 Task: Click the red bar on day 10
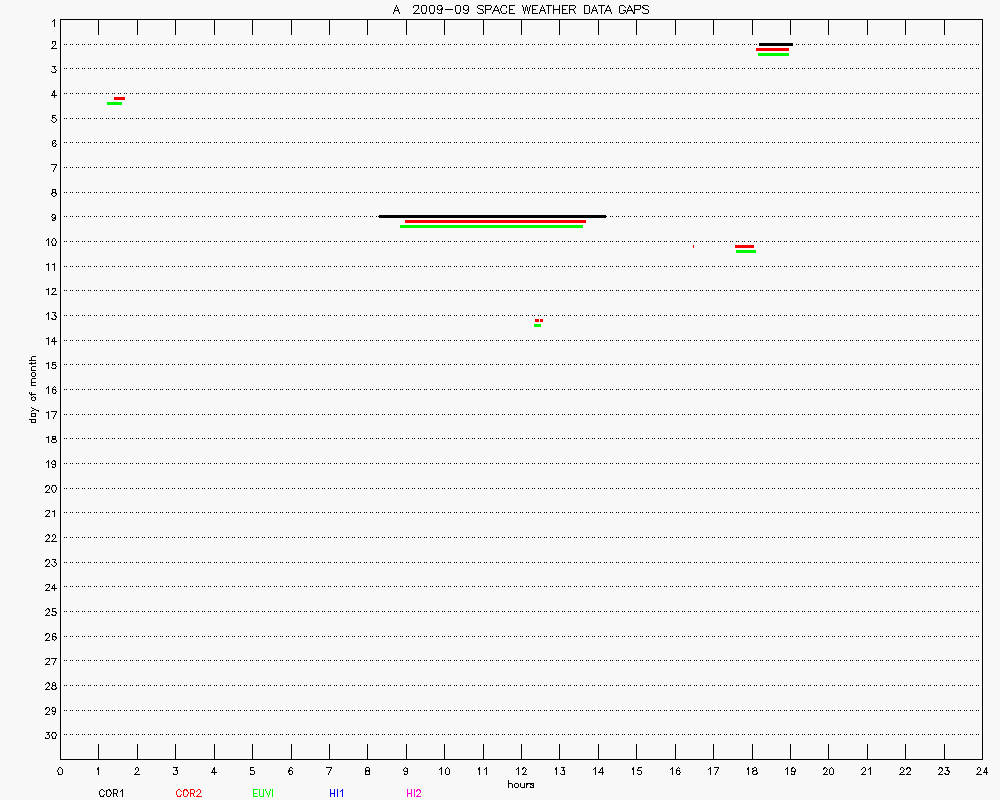coord(745,246)
